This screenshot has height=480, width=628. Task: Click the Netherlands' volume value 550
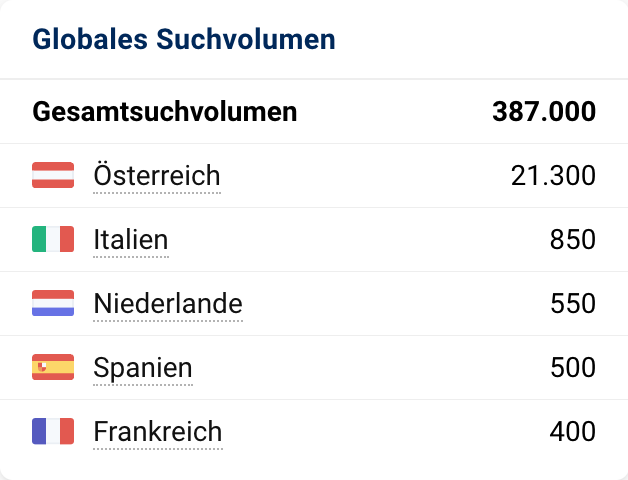pos(573,303)
